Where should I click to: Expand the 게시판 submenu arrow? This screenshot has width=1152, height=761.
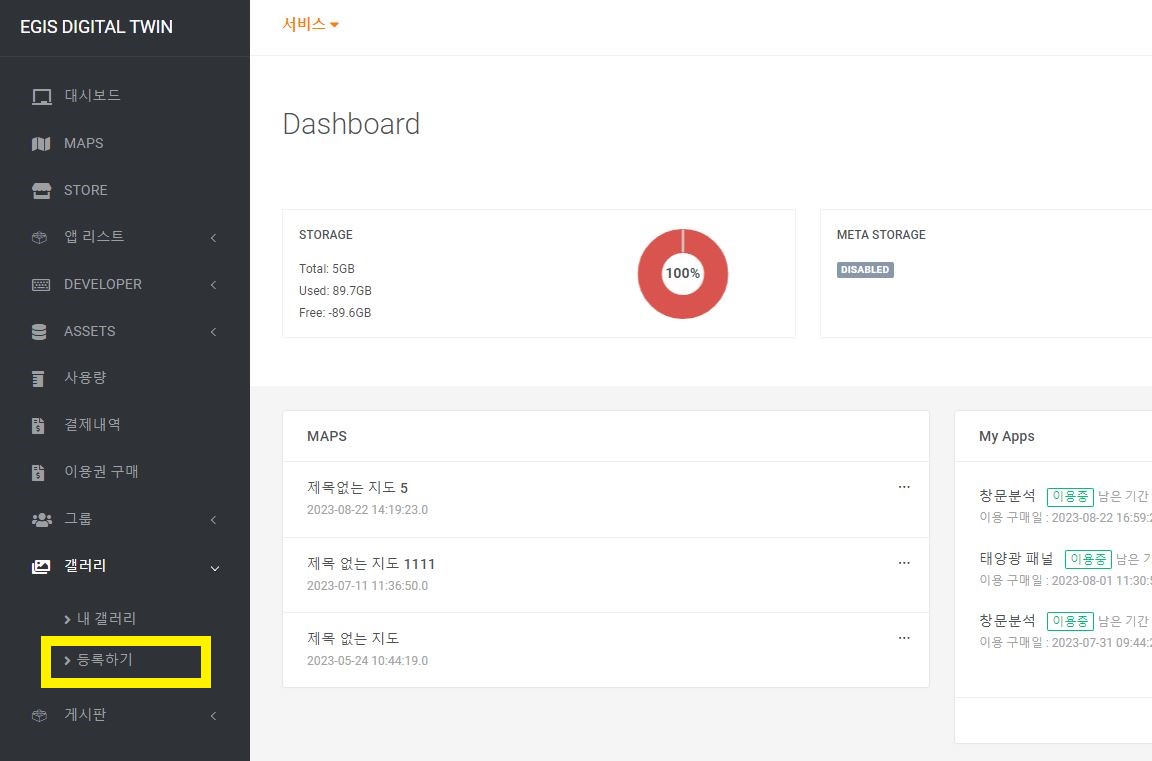click(x=214, y=716)
